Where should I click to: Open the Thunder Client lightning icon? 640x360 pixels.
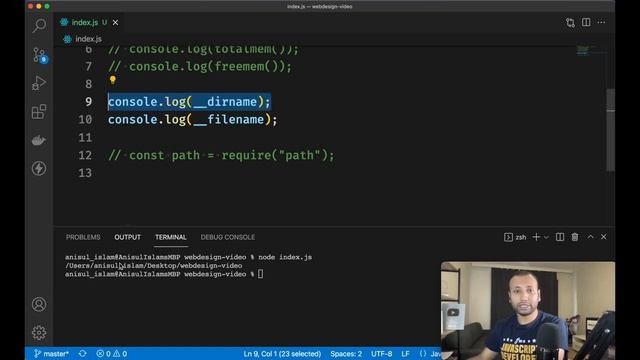[39, 168]
